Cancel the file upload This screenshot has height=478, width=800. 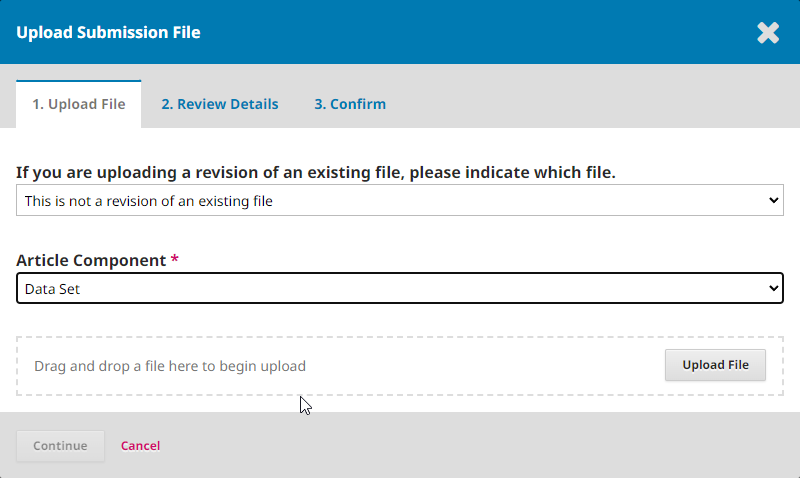click(x=140, y=445)
